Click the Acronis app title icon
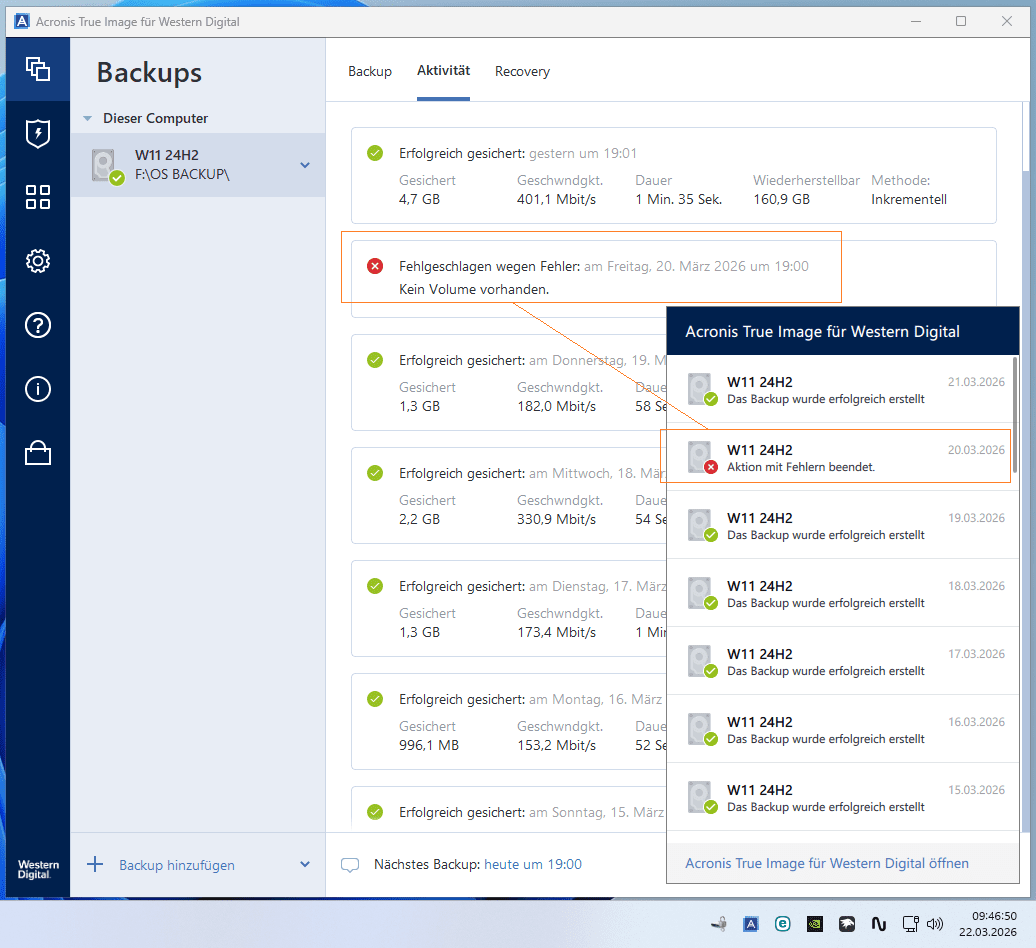Image resolution: width=1036 pixels, height=948 pixels. [x=22, y=21]
